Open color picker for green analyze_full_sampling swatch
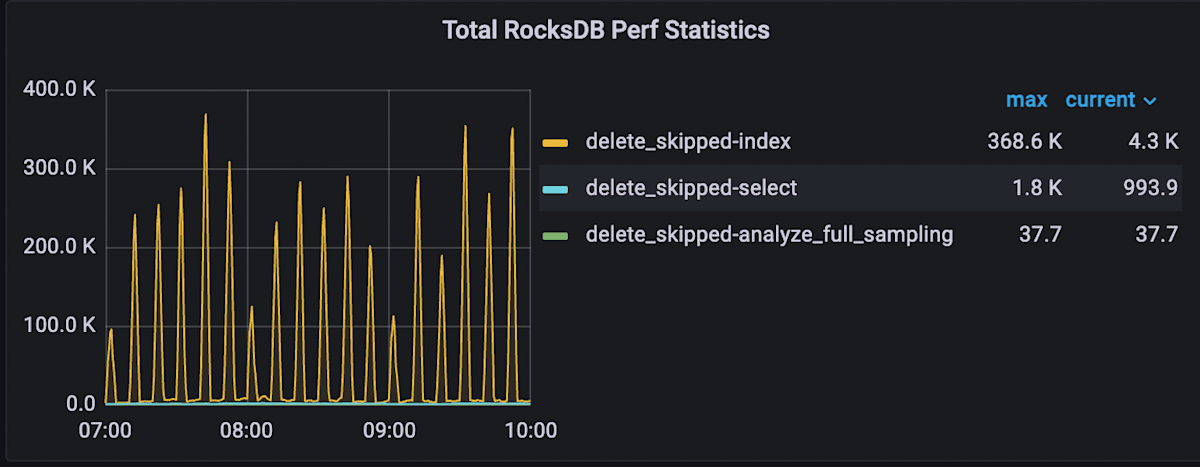 coord(555,236)
